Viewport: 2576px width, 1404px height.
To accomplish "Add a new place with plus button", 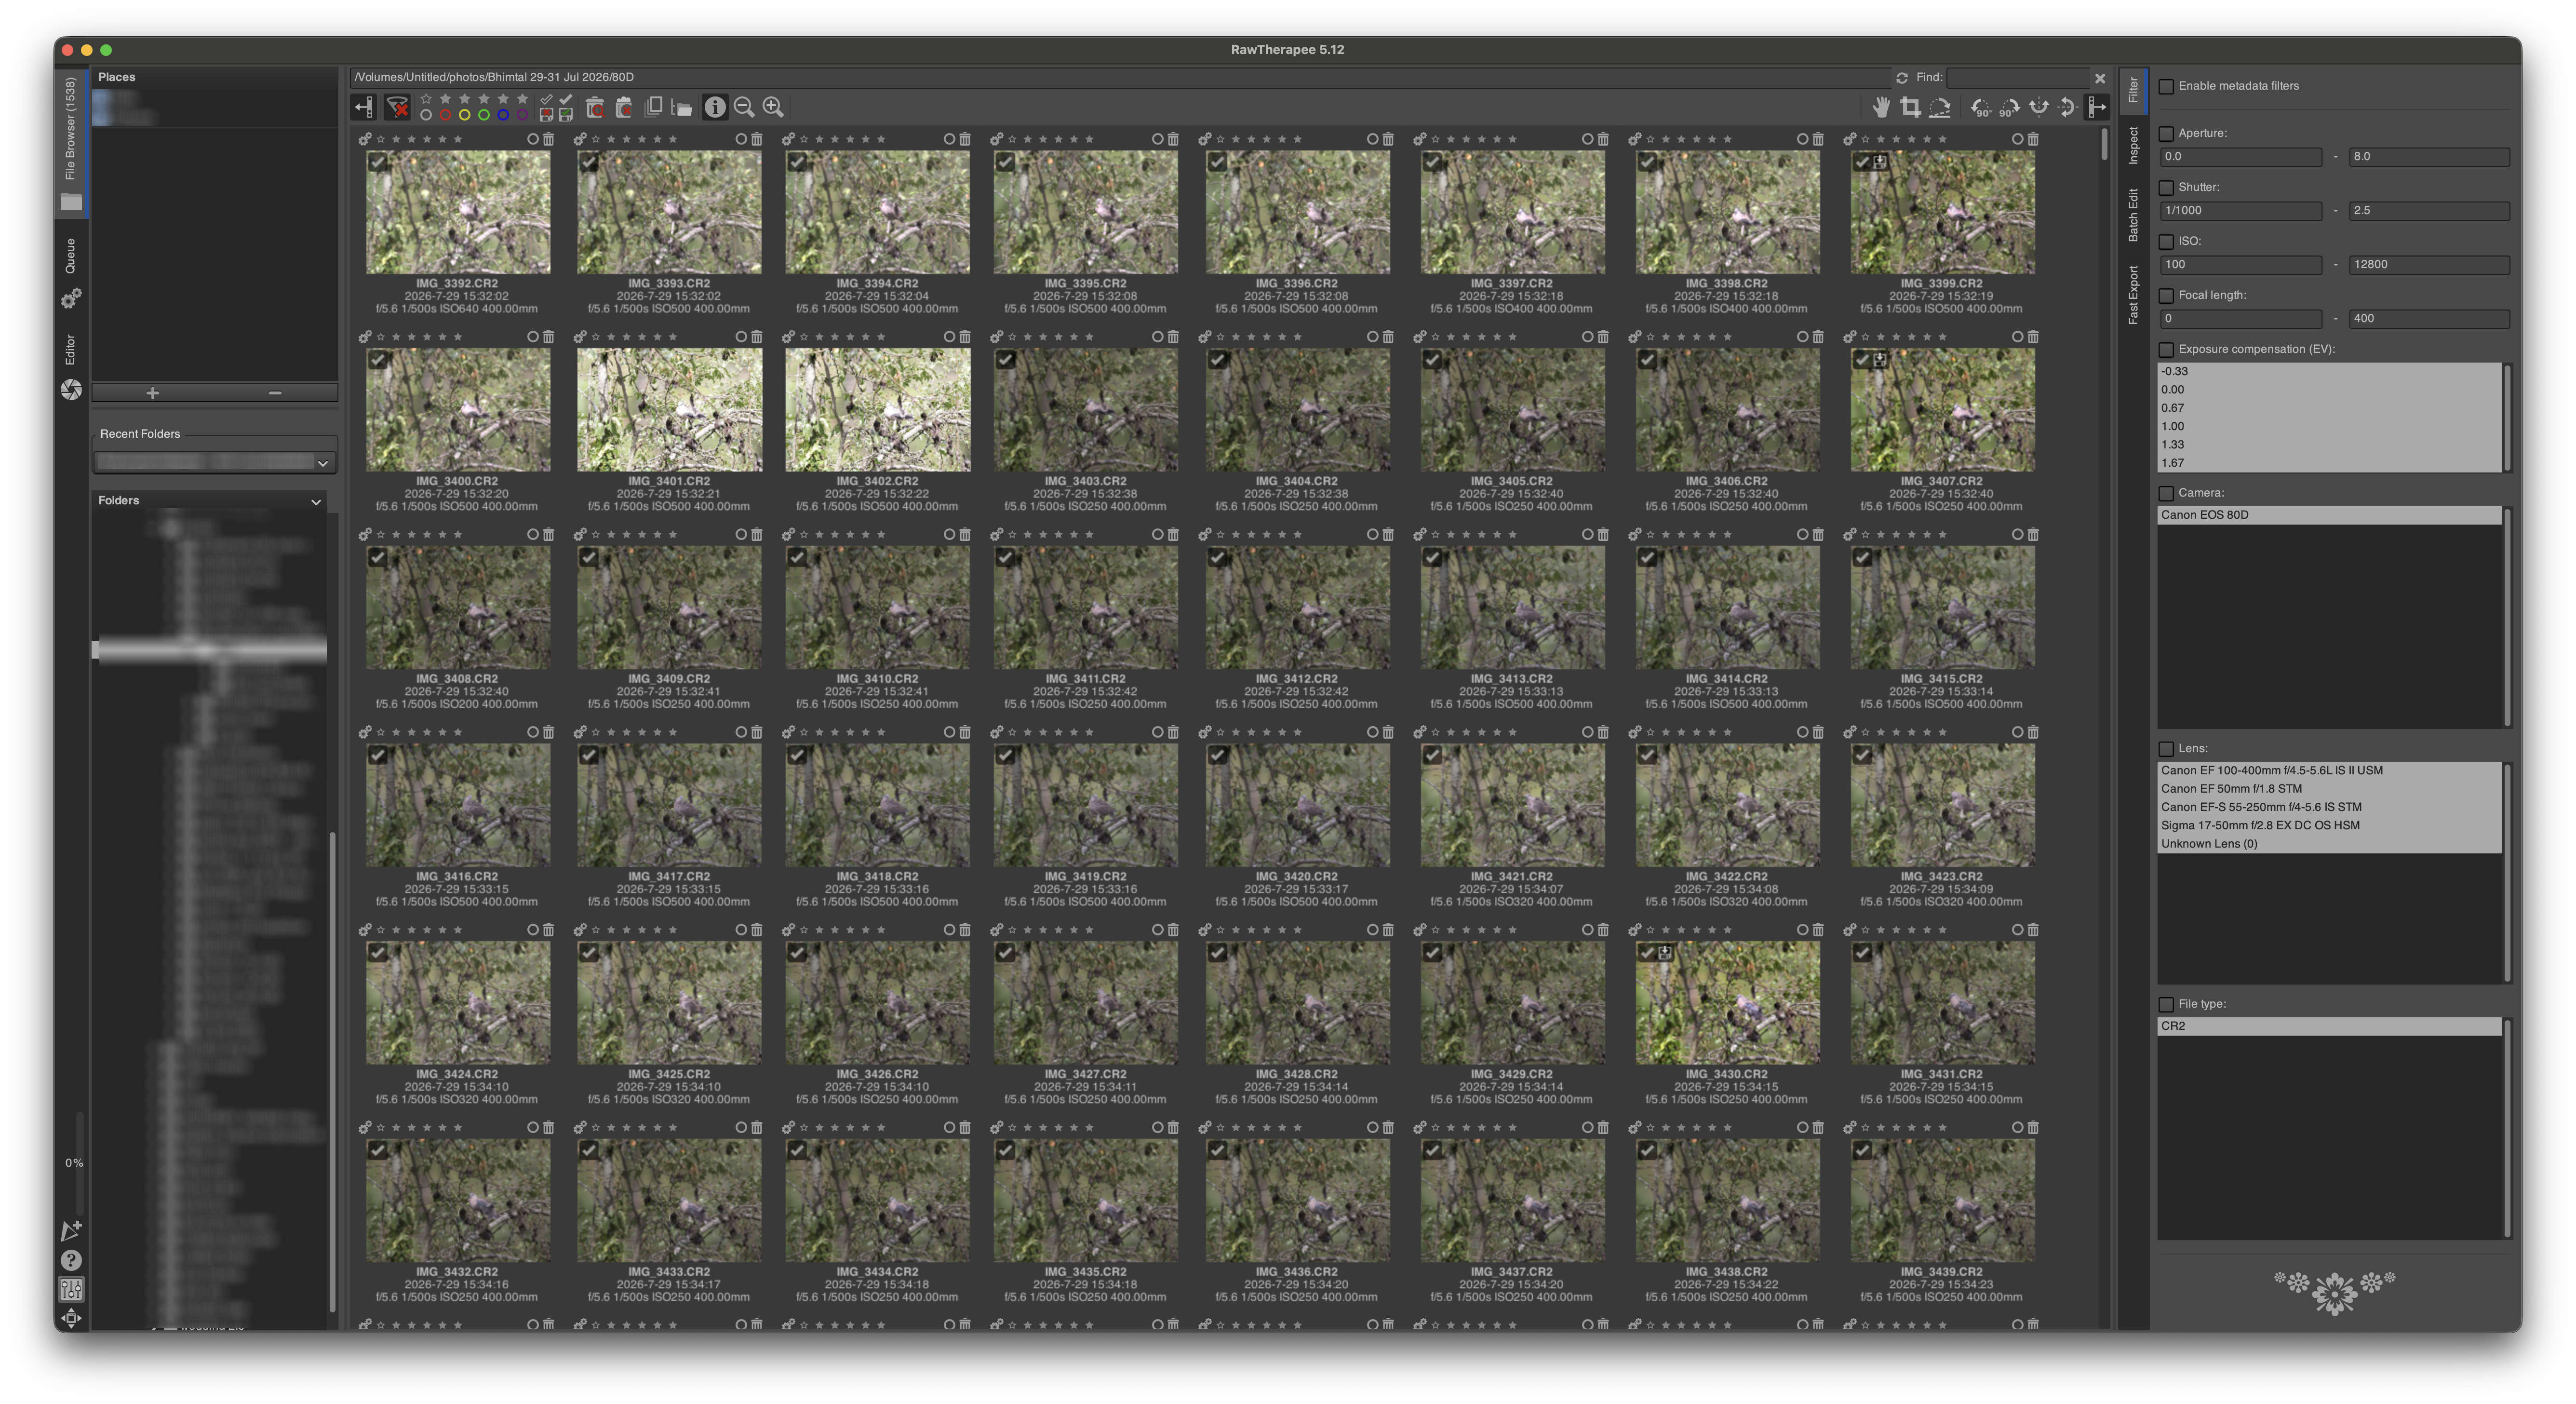I will (x=153, y=393).
